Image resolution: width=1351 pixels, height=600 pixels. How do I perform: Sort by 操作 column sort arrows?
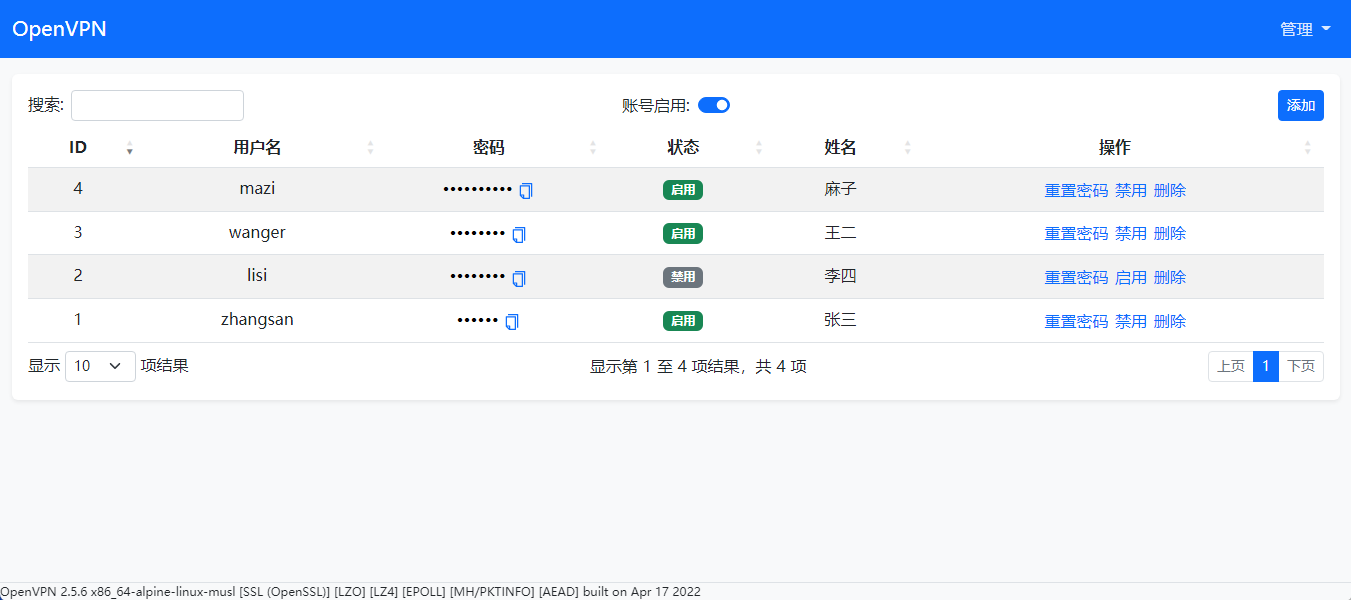1308,148
